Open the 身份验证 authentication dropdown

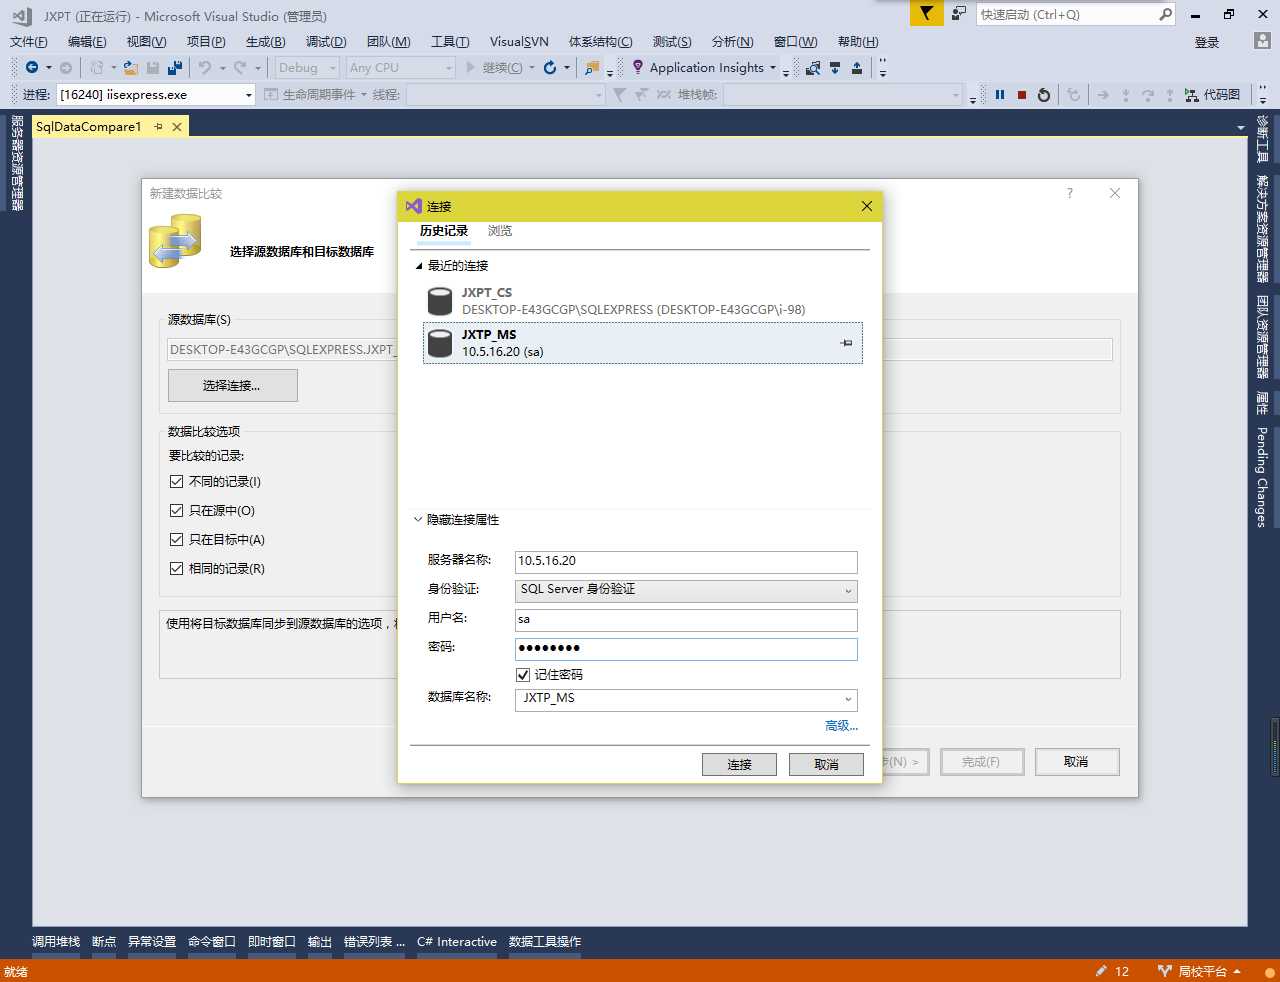686,590
